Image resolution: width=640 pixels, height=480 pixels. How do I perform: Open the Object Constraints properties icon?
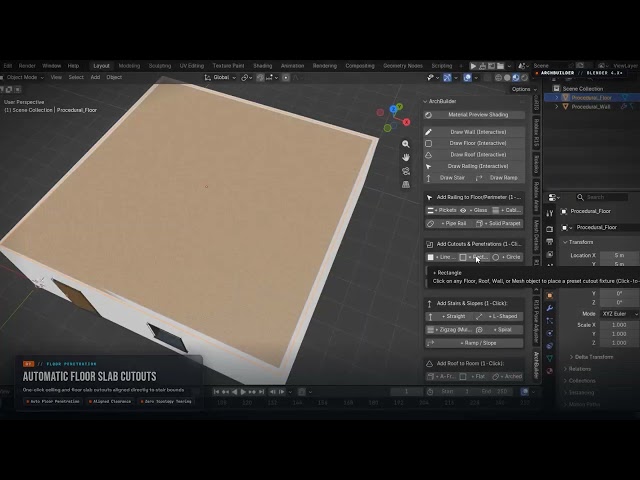[x=550, y=346]
